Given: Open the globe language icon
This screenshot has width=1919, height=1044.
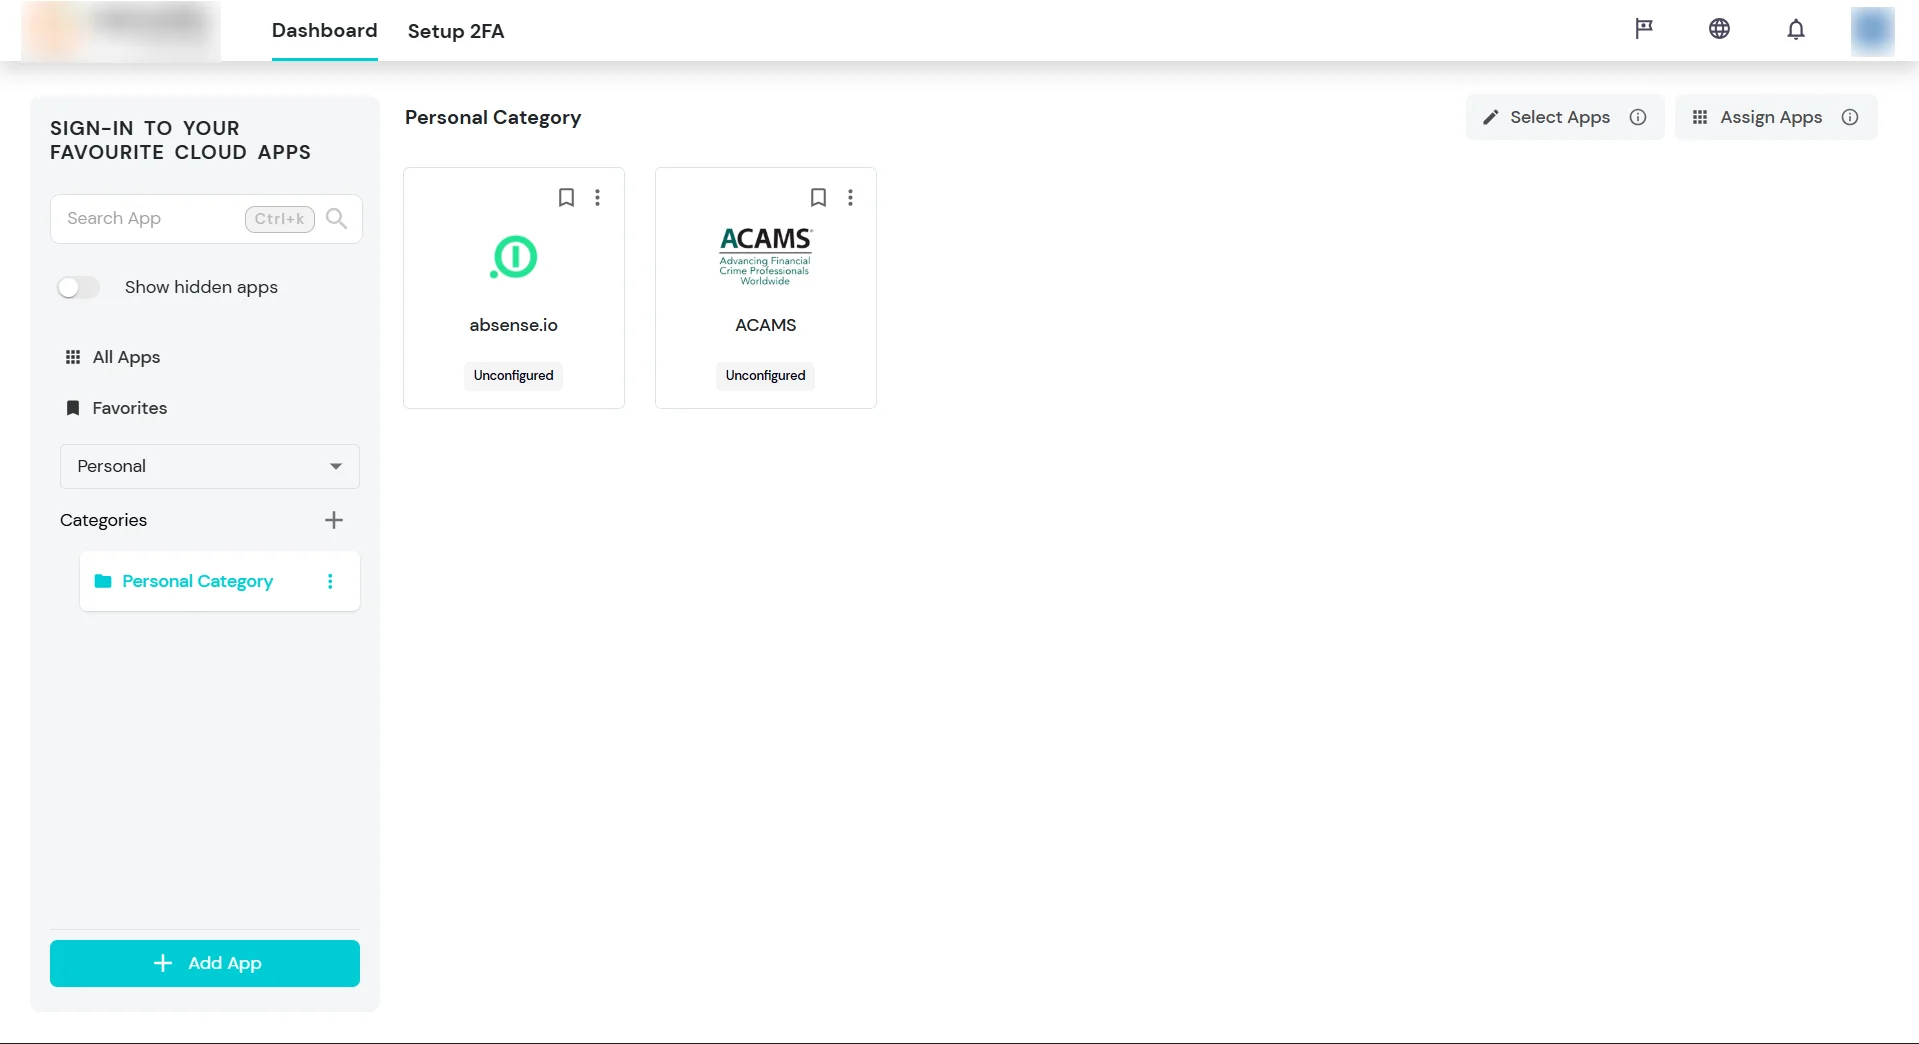Looking at the screenshot, I should [x=1719, y=29].
